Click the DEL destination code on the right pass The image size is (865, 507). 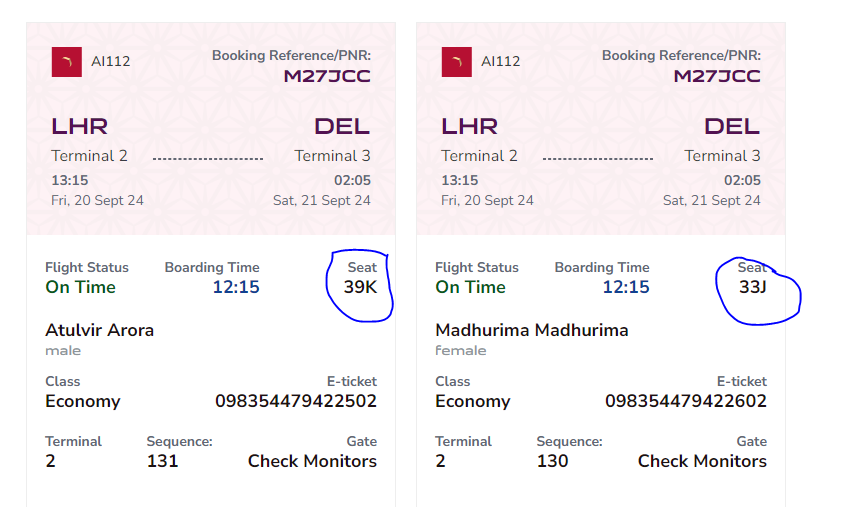(732, 127)
